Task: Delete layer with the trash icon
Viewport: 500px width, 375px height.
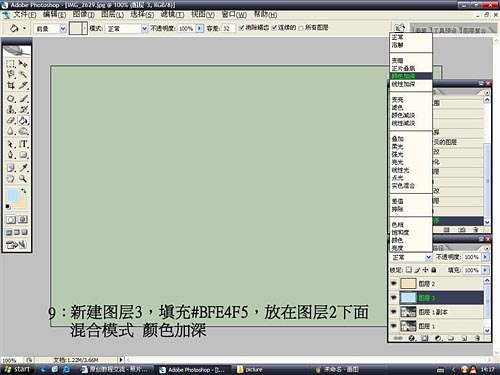Action: tap(477, 338)
